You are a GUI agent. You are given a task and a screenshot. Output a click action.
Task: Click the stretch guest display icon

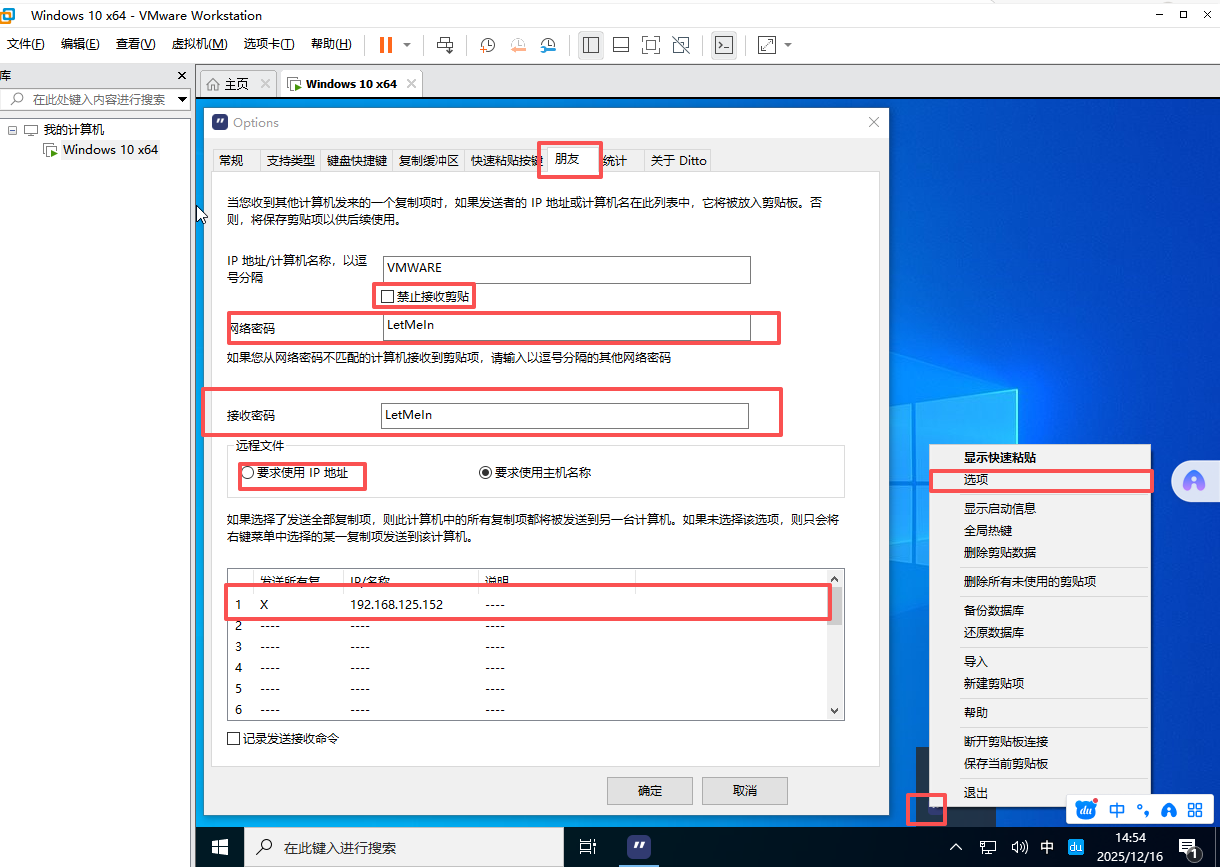(767, 45)
